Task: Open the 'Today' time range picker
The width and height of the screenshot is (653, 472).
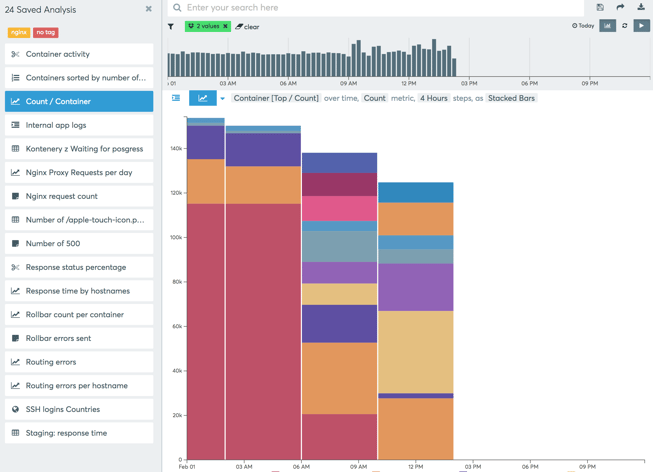Action: click(x=583, y=26)
